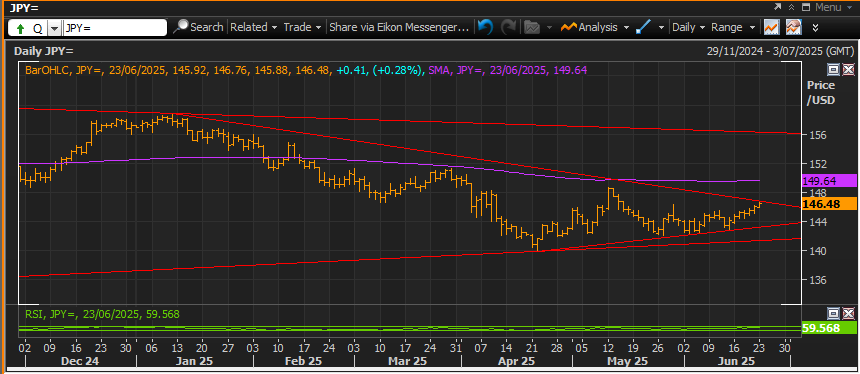Click the pop-out arrow icon in title bar
Viewport: 860px width, 374px height.
pyautogui.click(x=778, y=7)
